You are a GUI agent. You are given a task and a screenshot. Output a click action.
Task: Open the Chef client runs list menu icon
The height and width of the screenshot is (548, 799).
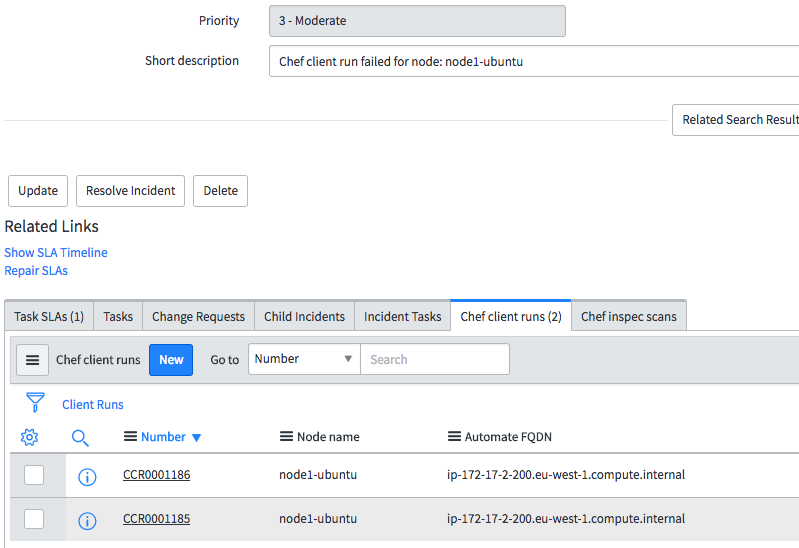(32, 360)
